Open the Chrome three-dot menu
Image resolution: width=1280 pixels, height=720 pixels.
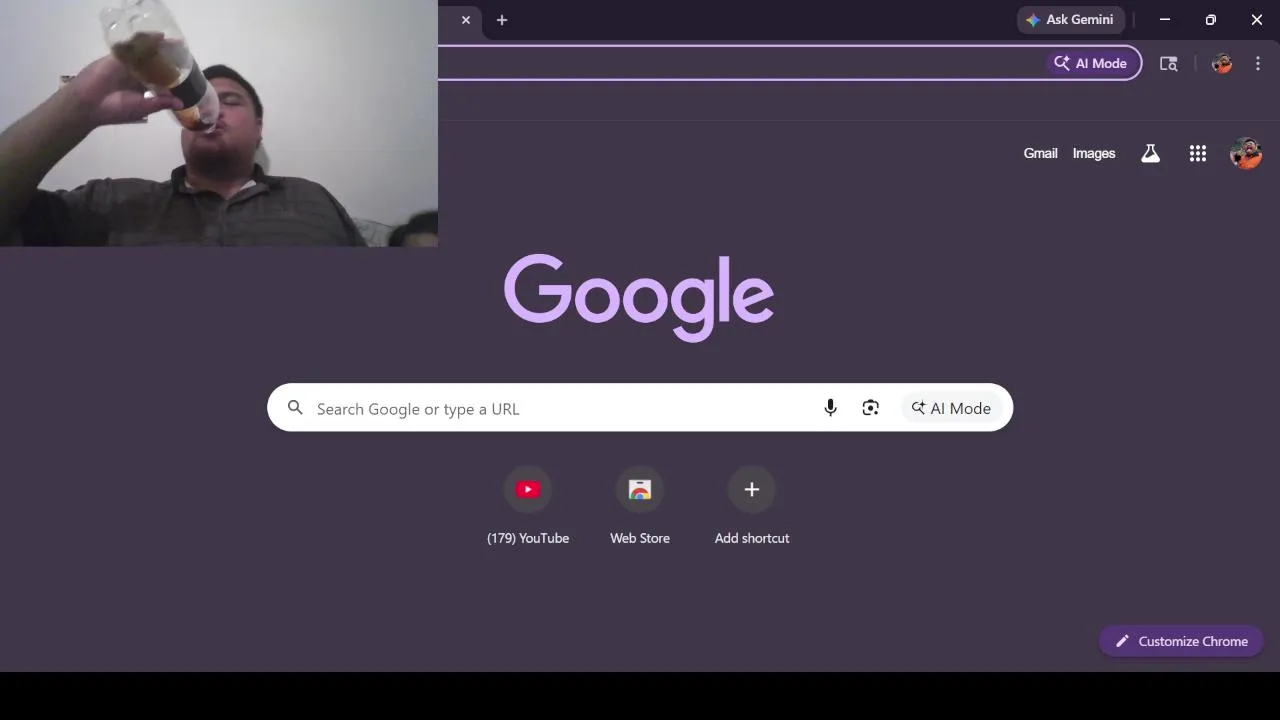tap(1258, 63)
